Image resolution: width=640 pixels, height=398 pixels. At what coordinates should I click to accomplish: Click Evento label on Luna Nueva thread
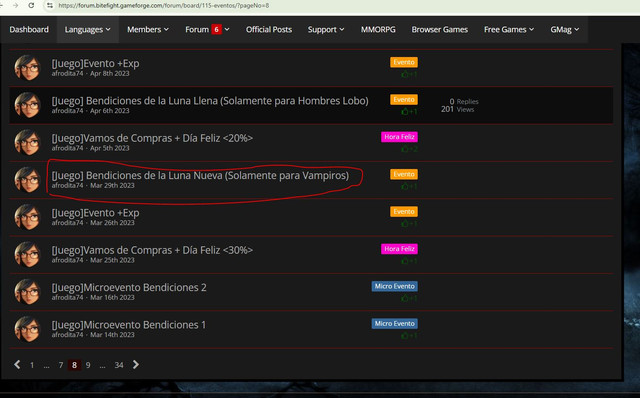coord(404,174)
